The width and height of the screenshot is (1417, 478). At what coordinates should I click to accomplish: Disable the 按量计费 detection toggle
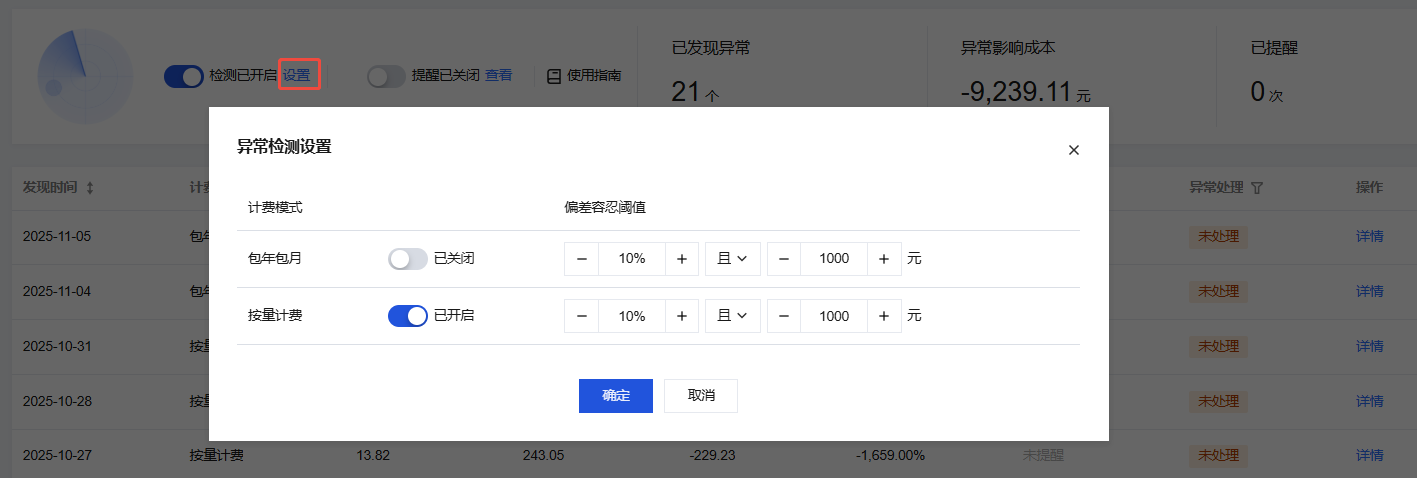[x=407, y=316]
